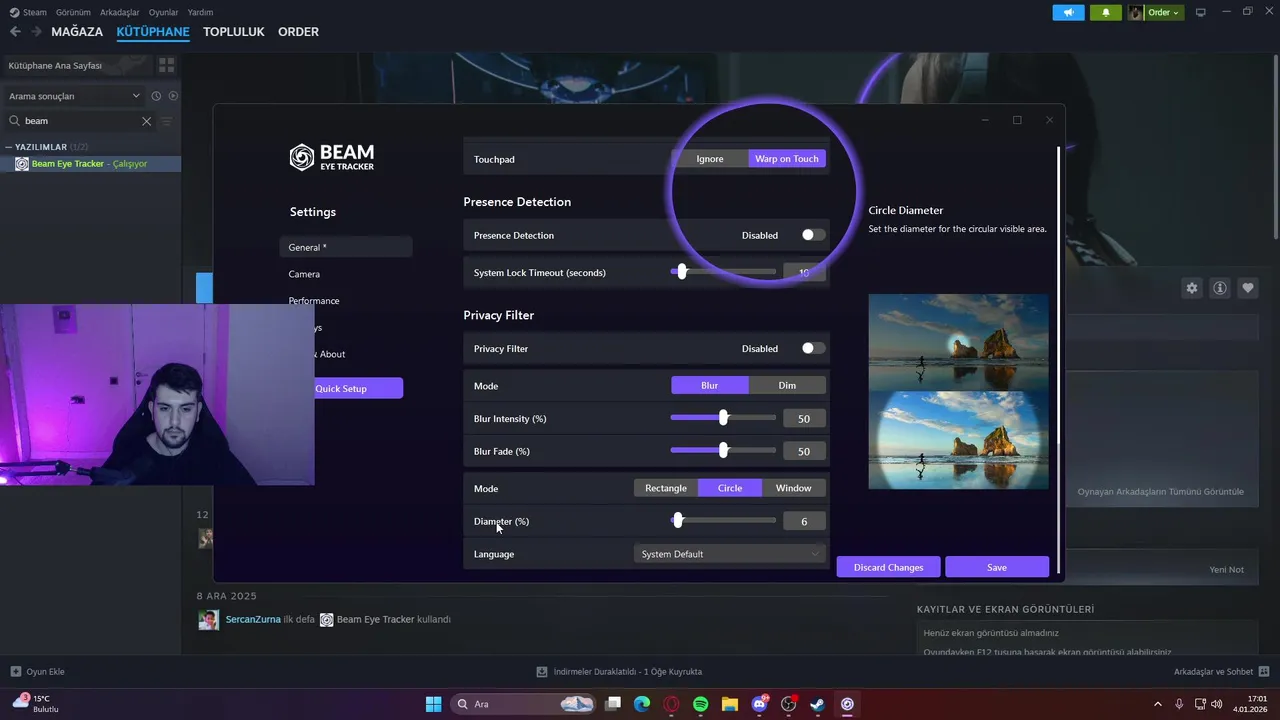1280x720 pixels.
Task: Click the Steam announcements megaphone button
Action: pos(1068,12)
